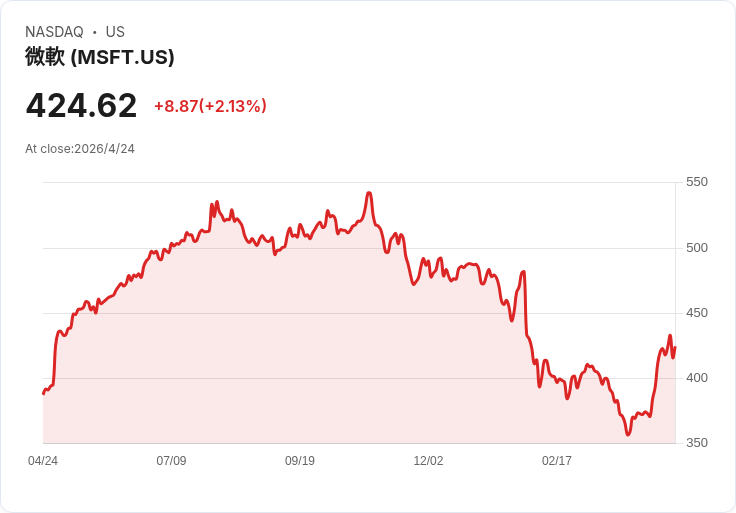Click the US market label
Viewport: 736px width, 513px height.
[x=115, y=32]
